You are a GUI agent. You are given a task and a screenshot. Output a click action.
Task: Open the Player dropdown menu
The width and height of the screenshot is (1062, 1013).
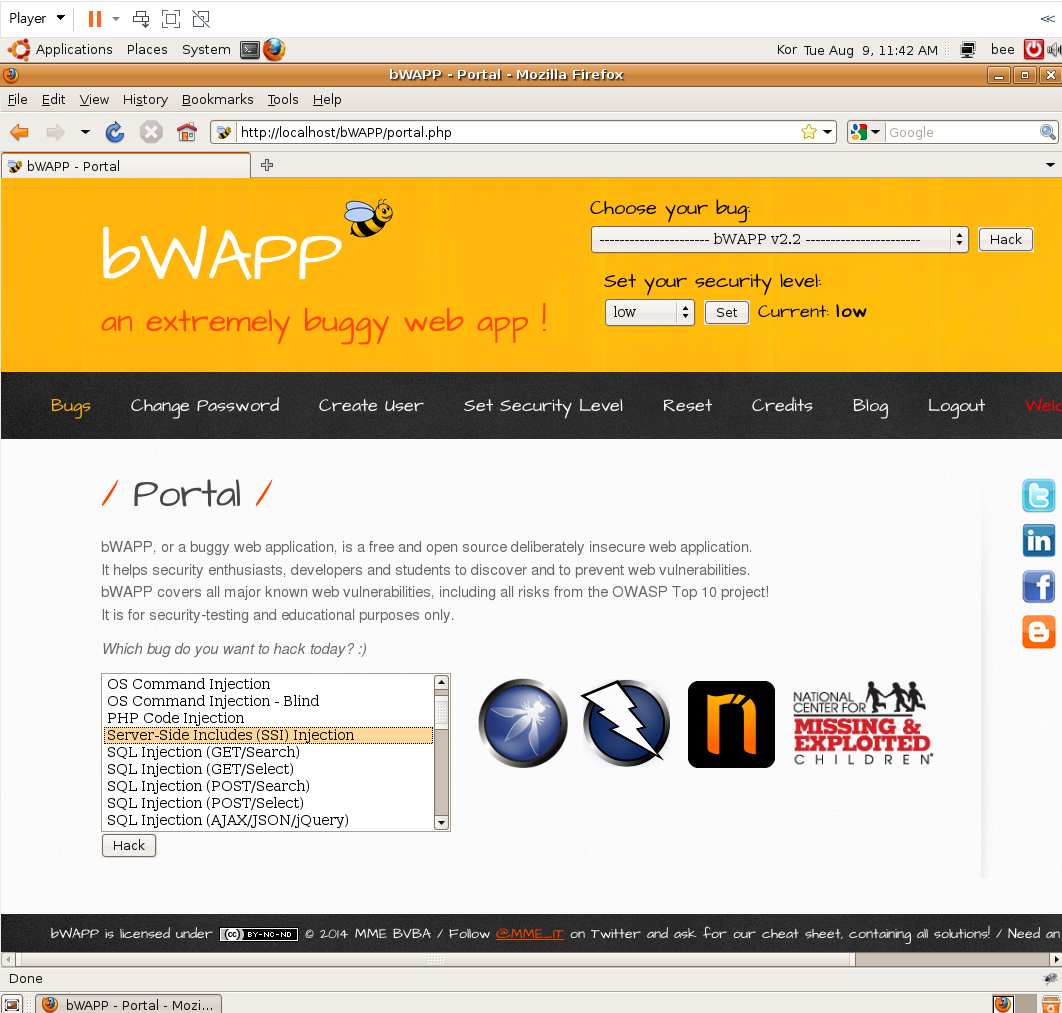(37, 18)
